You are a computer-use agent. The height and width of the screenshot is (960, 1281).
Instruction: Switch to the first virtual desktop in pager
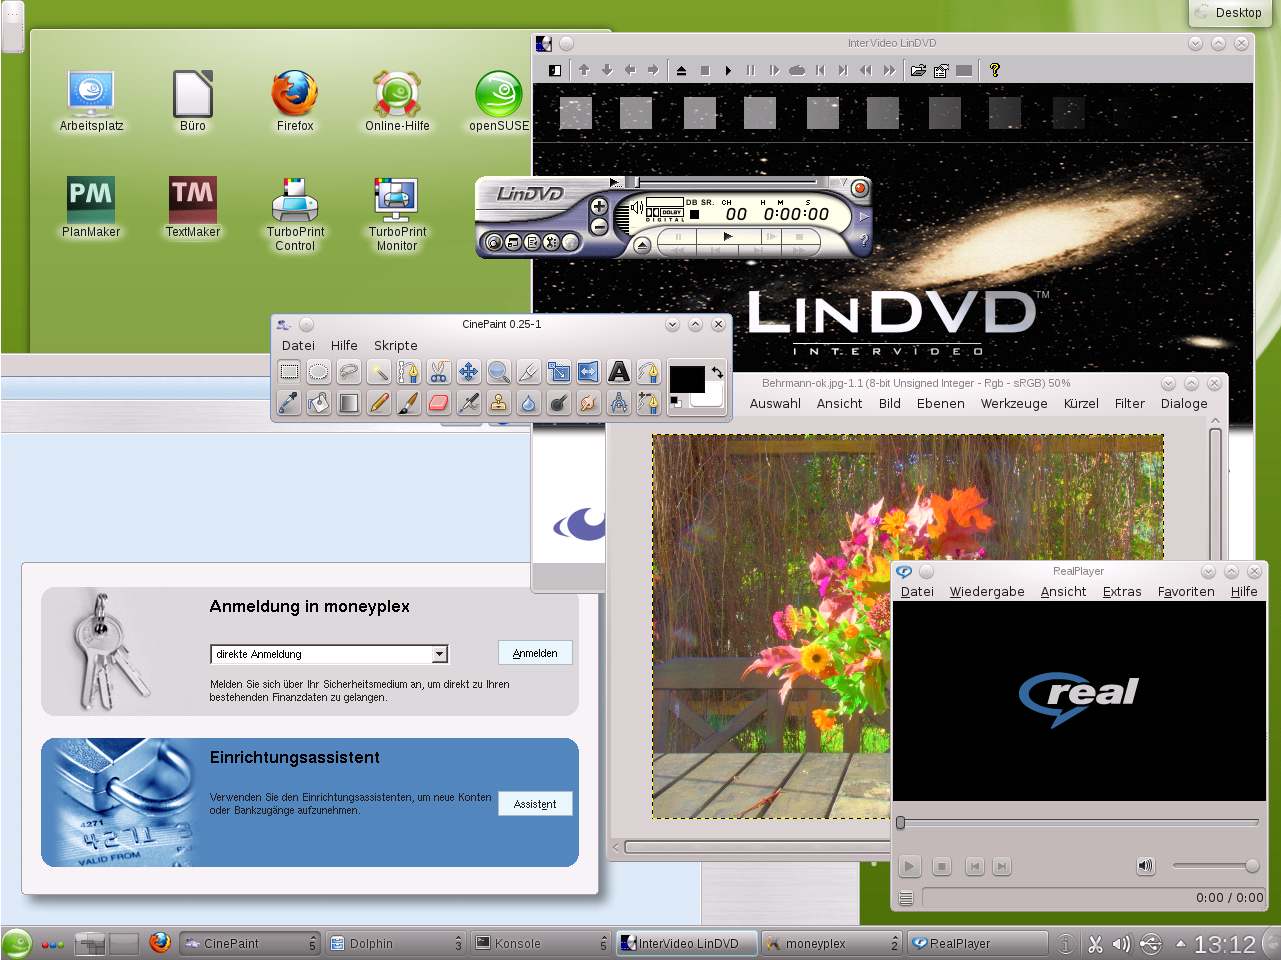pos(90,943)
